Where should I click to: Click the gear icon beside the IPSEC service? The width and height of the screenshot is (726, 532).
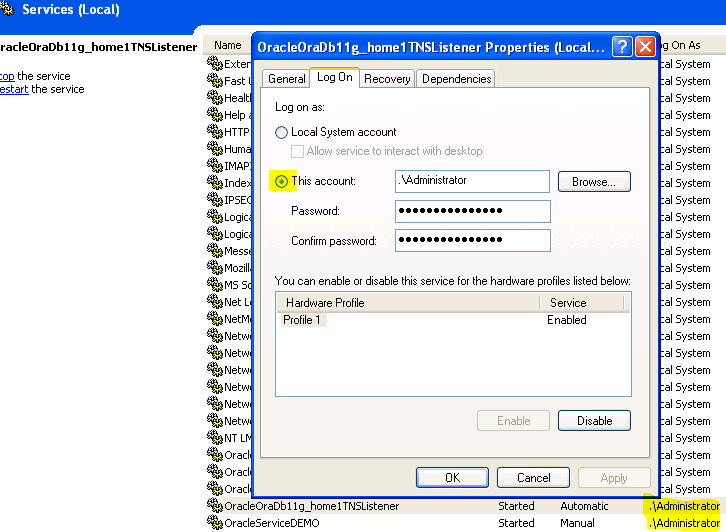click(x=215, y=200)
